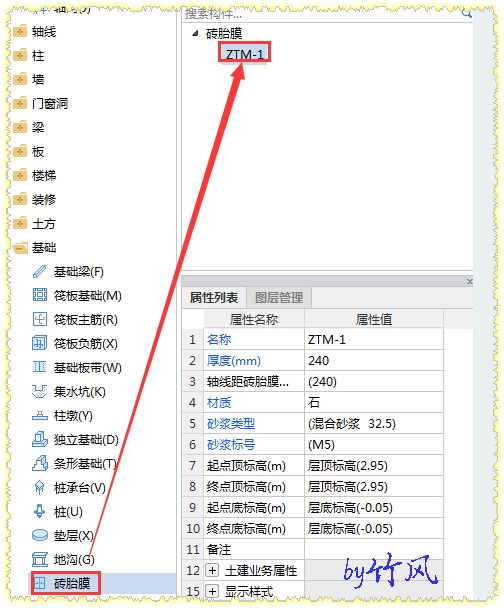Click the 备注 property name

(219, 549)
